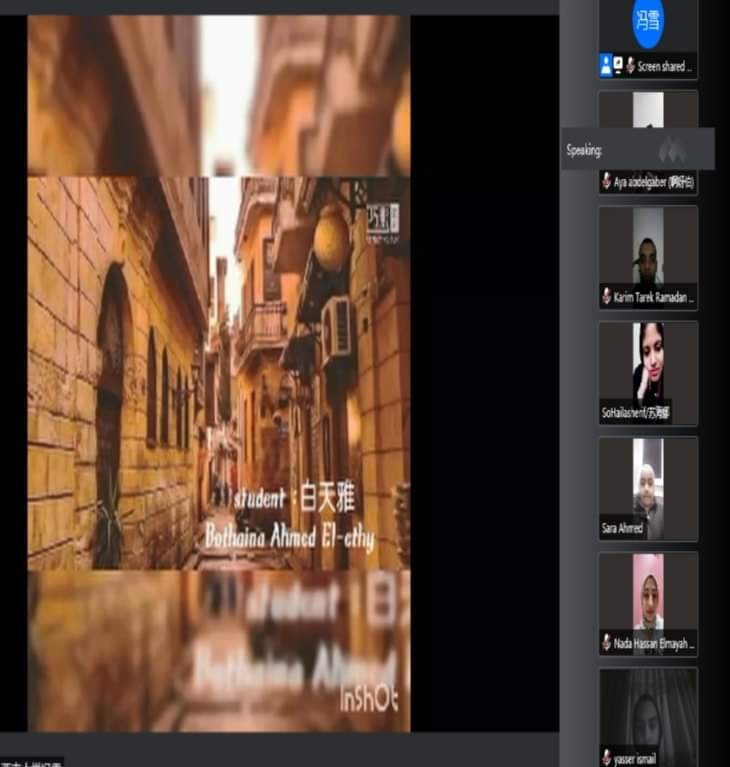Click yasser ismail's muted microphone icon
Viewport: 730px width, 767px height.
(606, 757)
